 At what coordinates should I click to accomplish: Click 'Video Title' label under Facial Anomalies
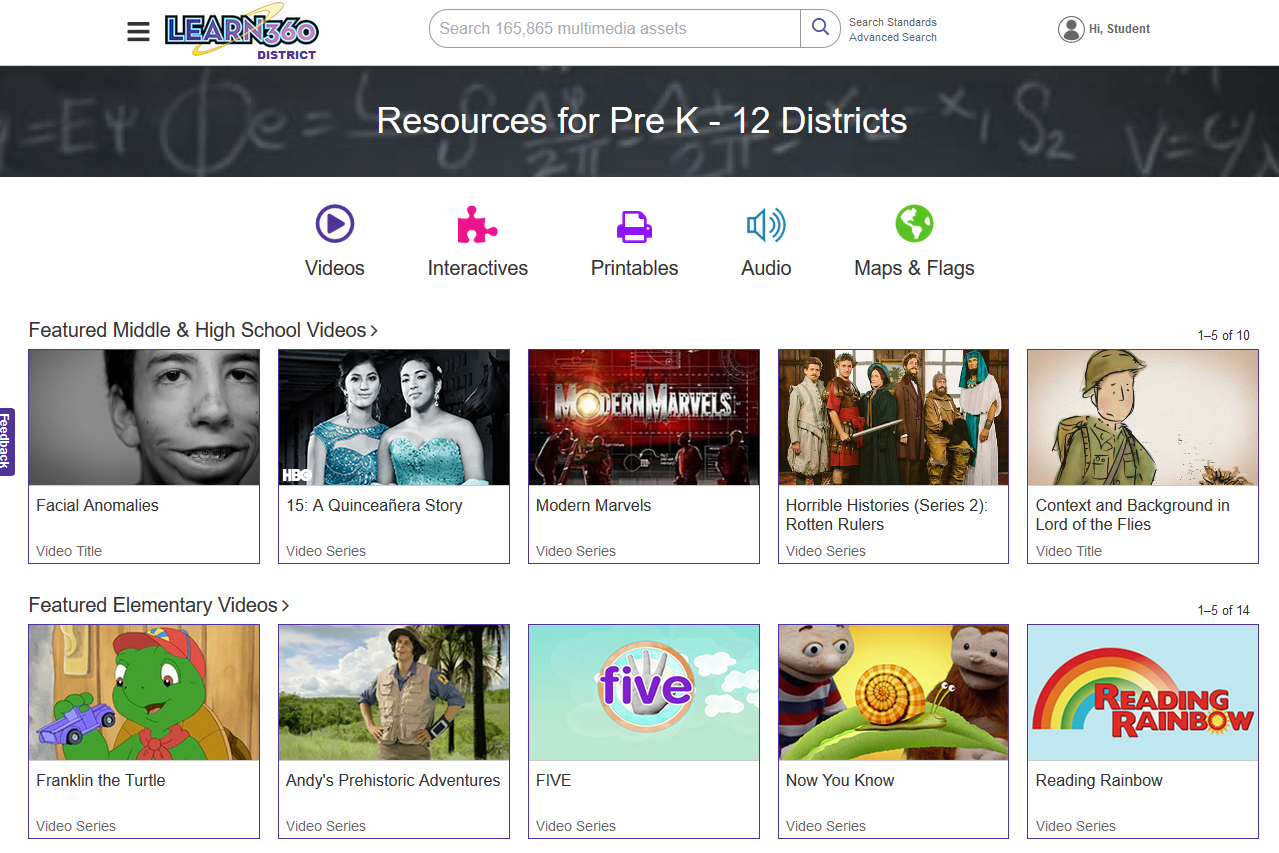[69, 551]
